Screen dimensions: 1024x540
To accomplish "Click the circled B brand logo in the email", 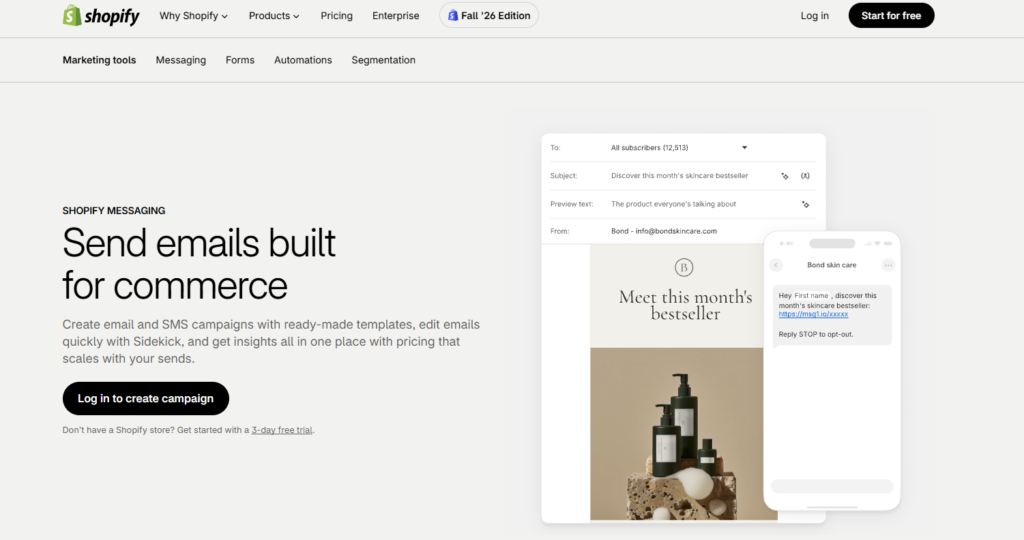I will pos(684,267).
